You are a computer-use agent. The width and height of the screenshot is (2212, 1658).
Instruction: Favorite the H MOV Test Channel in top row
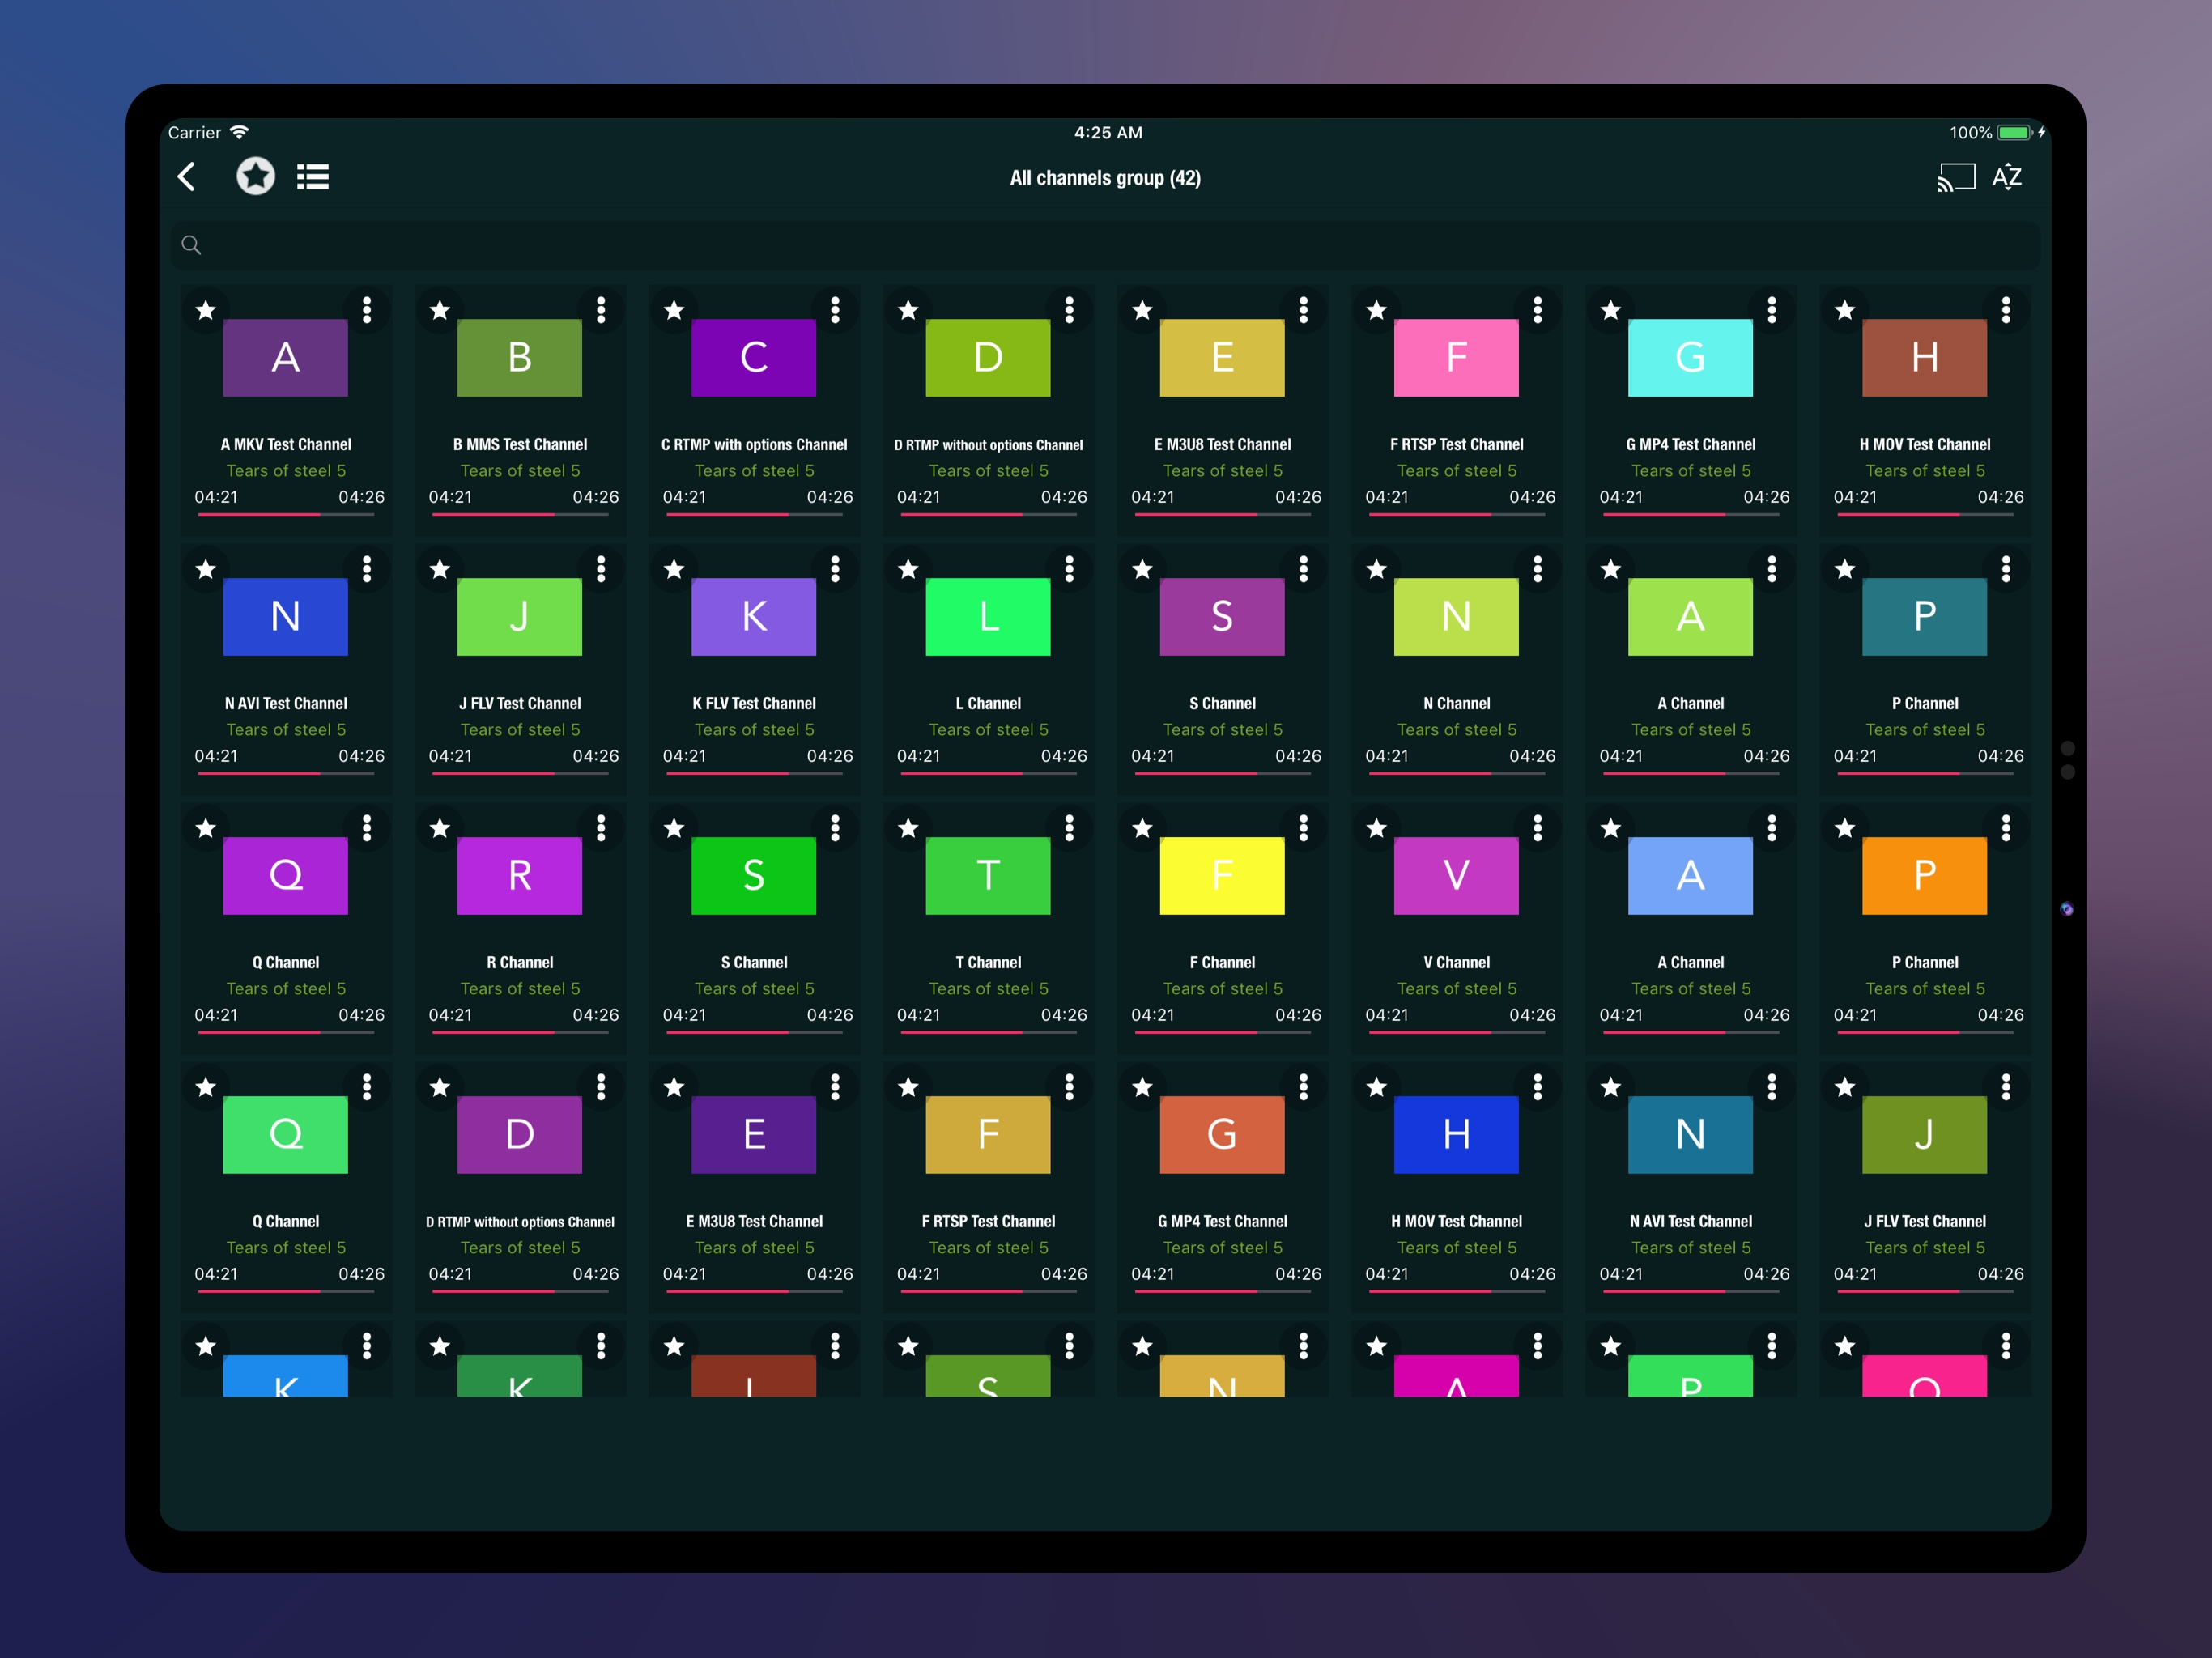point(1845,310)
